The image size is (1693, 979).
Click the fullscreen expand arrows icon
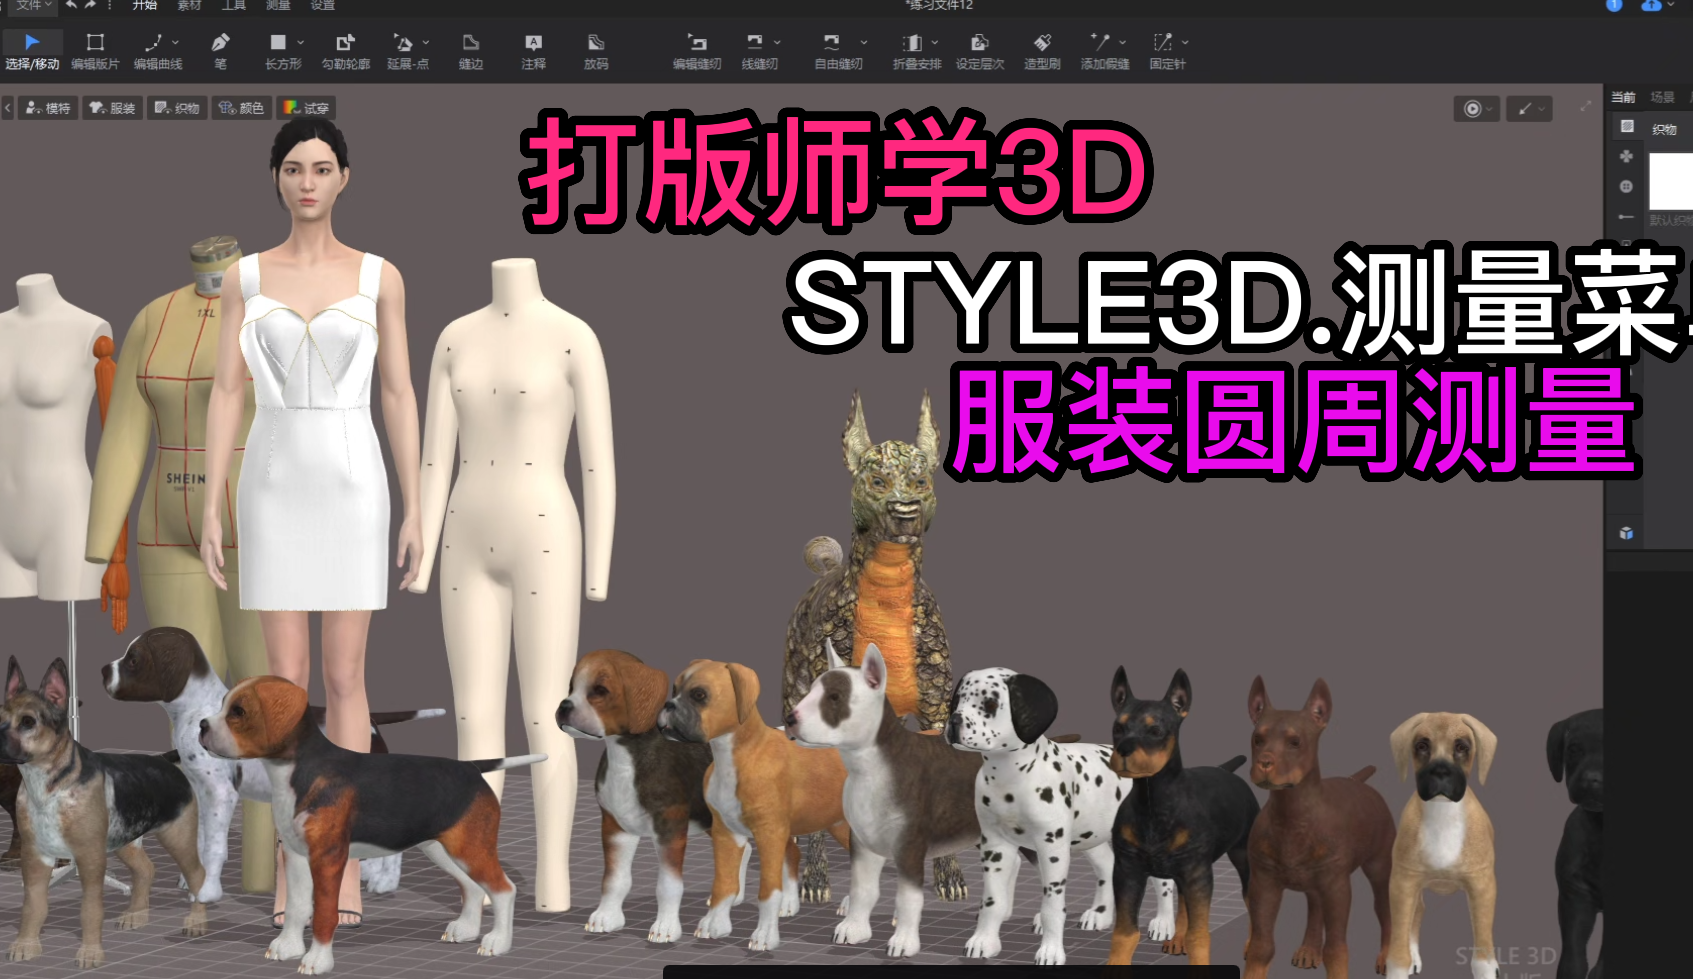click(x=1586, y=106)
